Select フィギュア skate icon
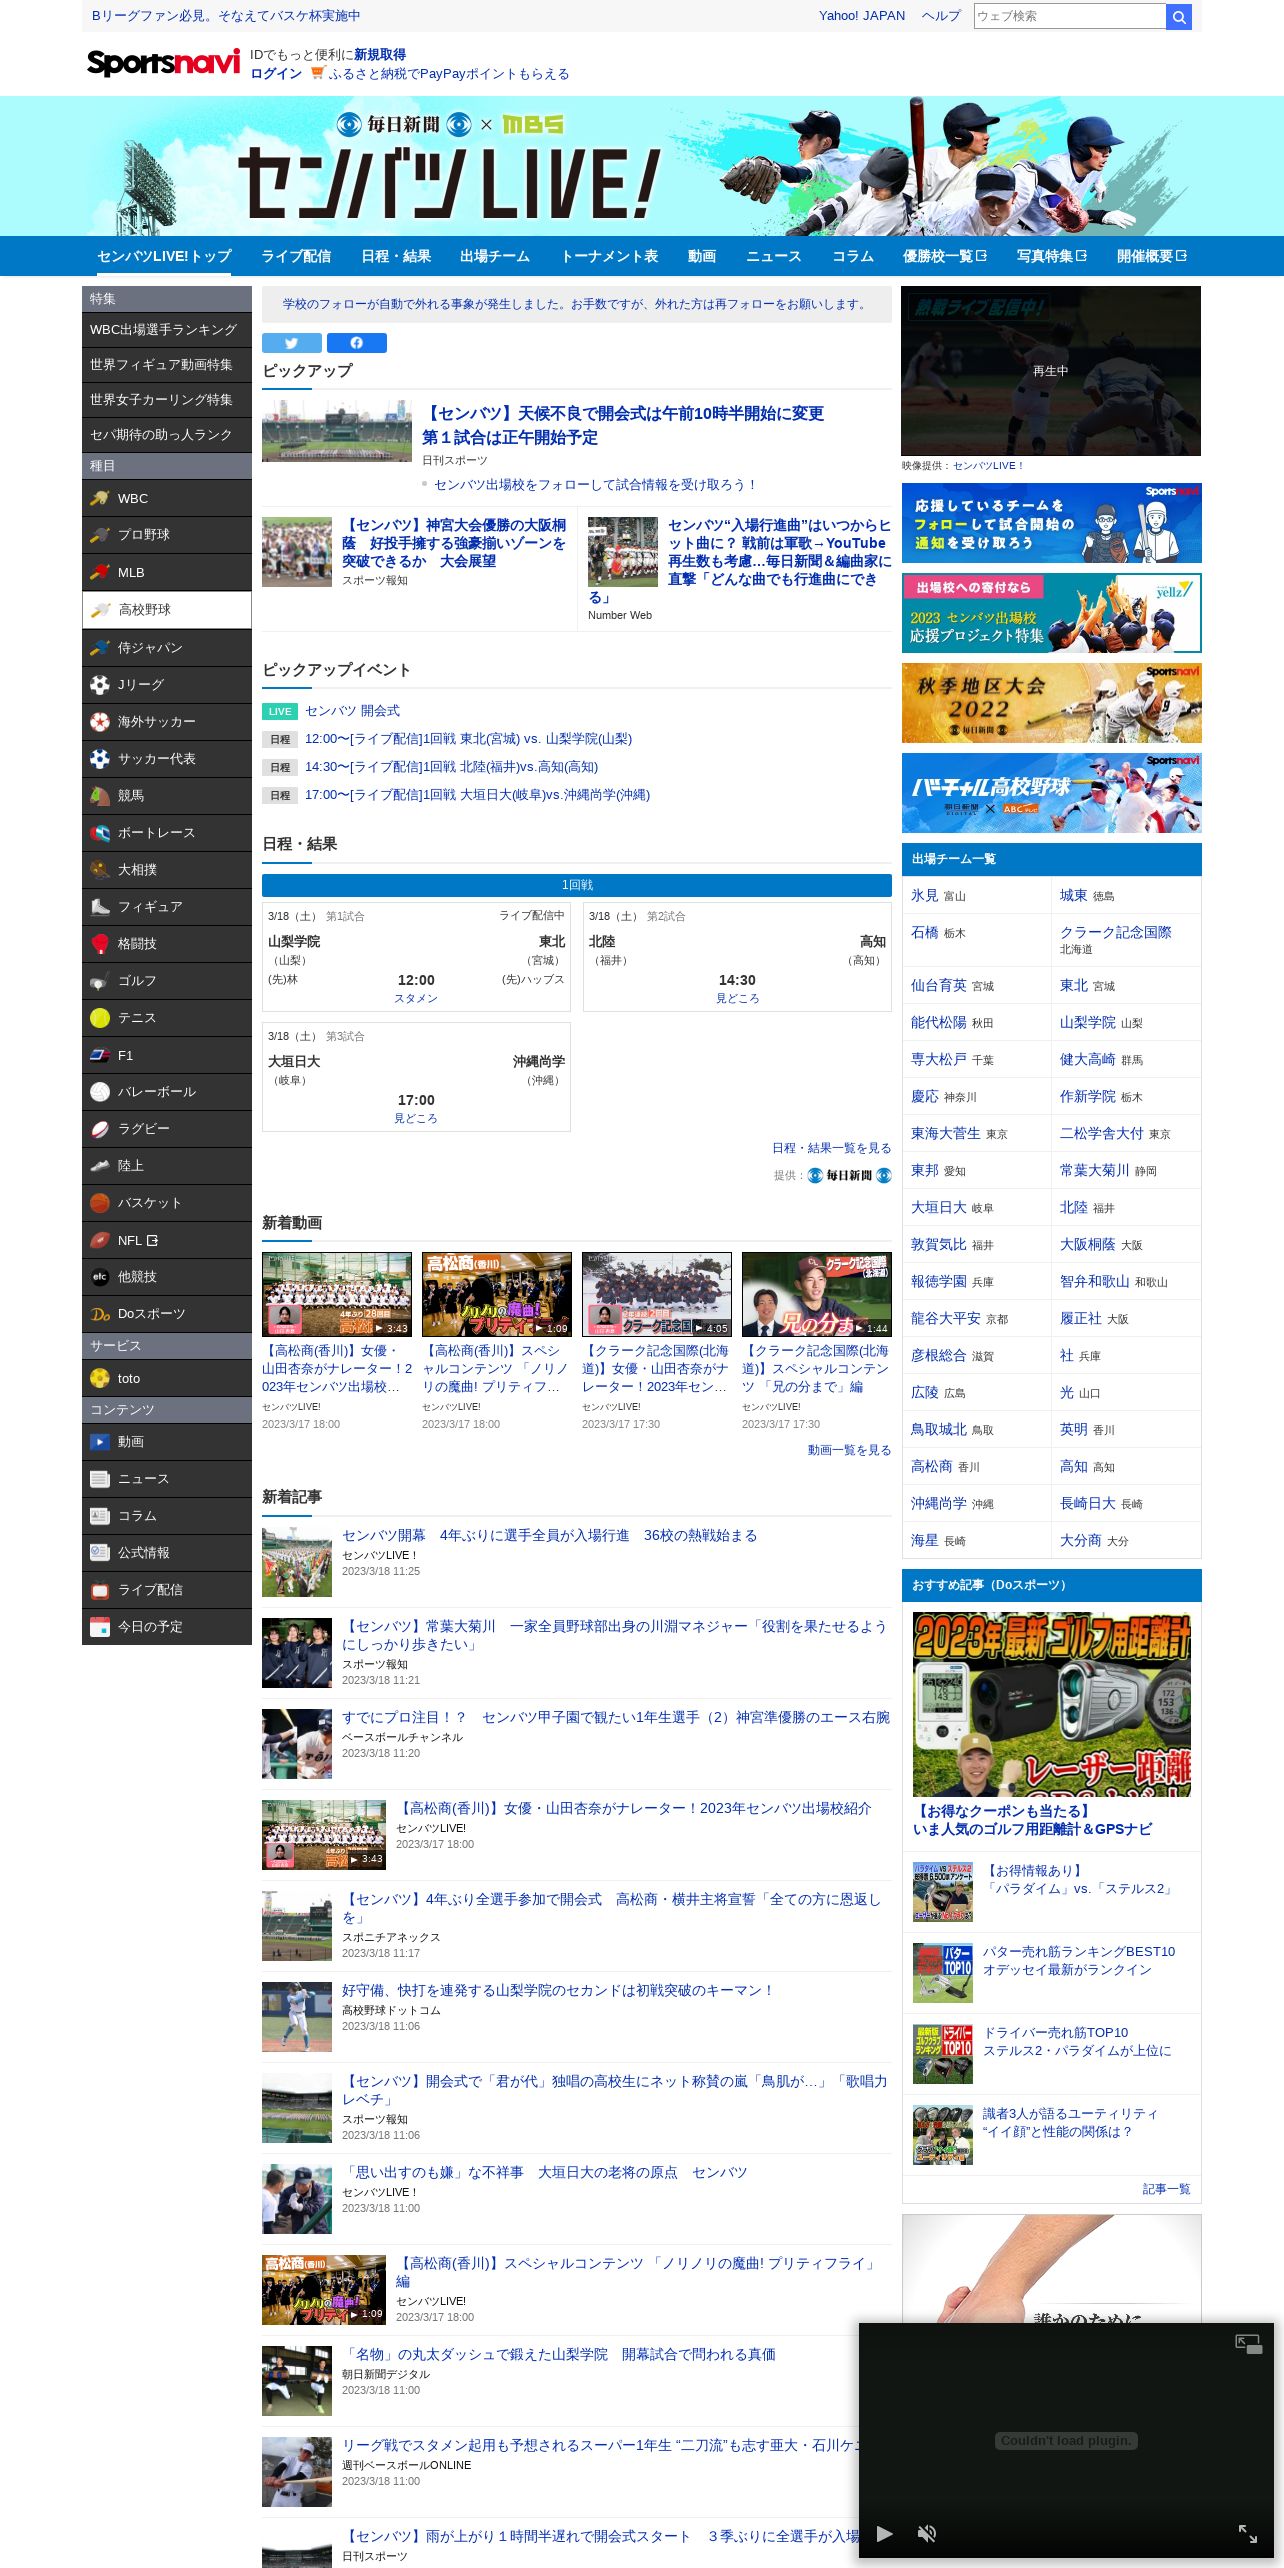 pos(100,906)
